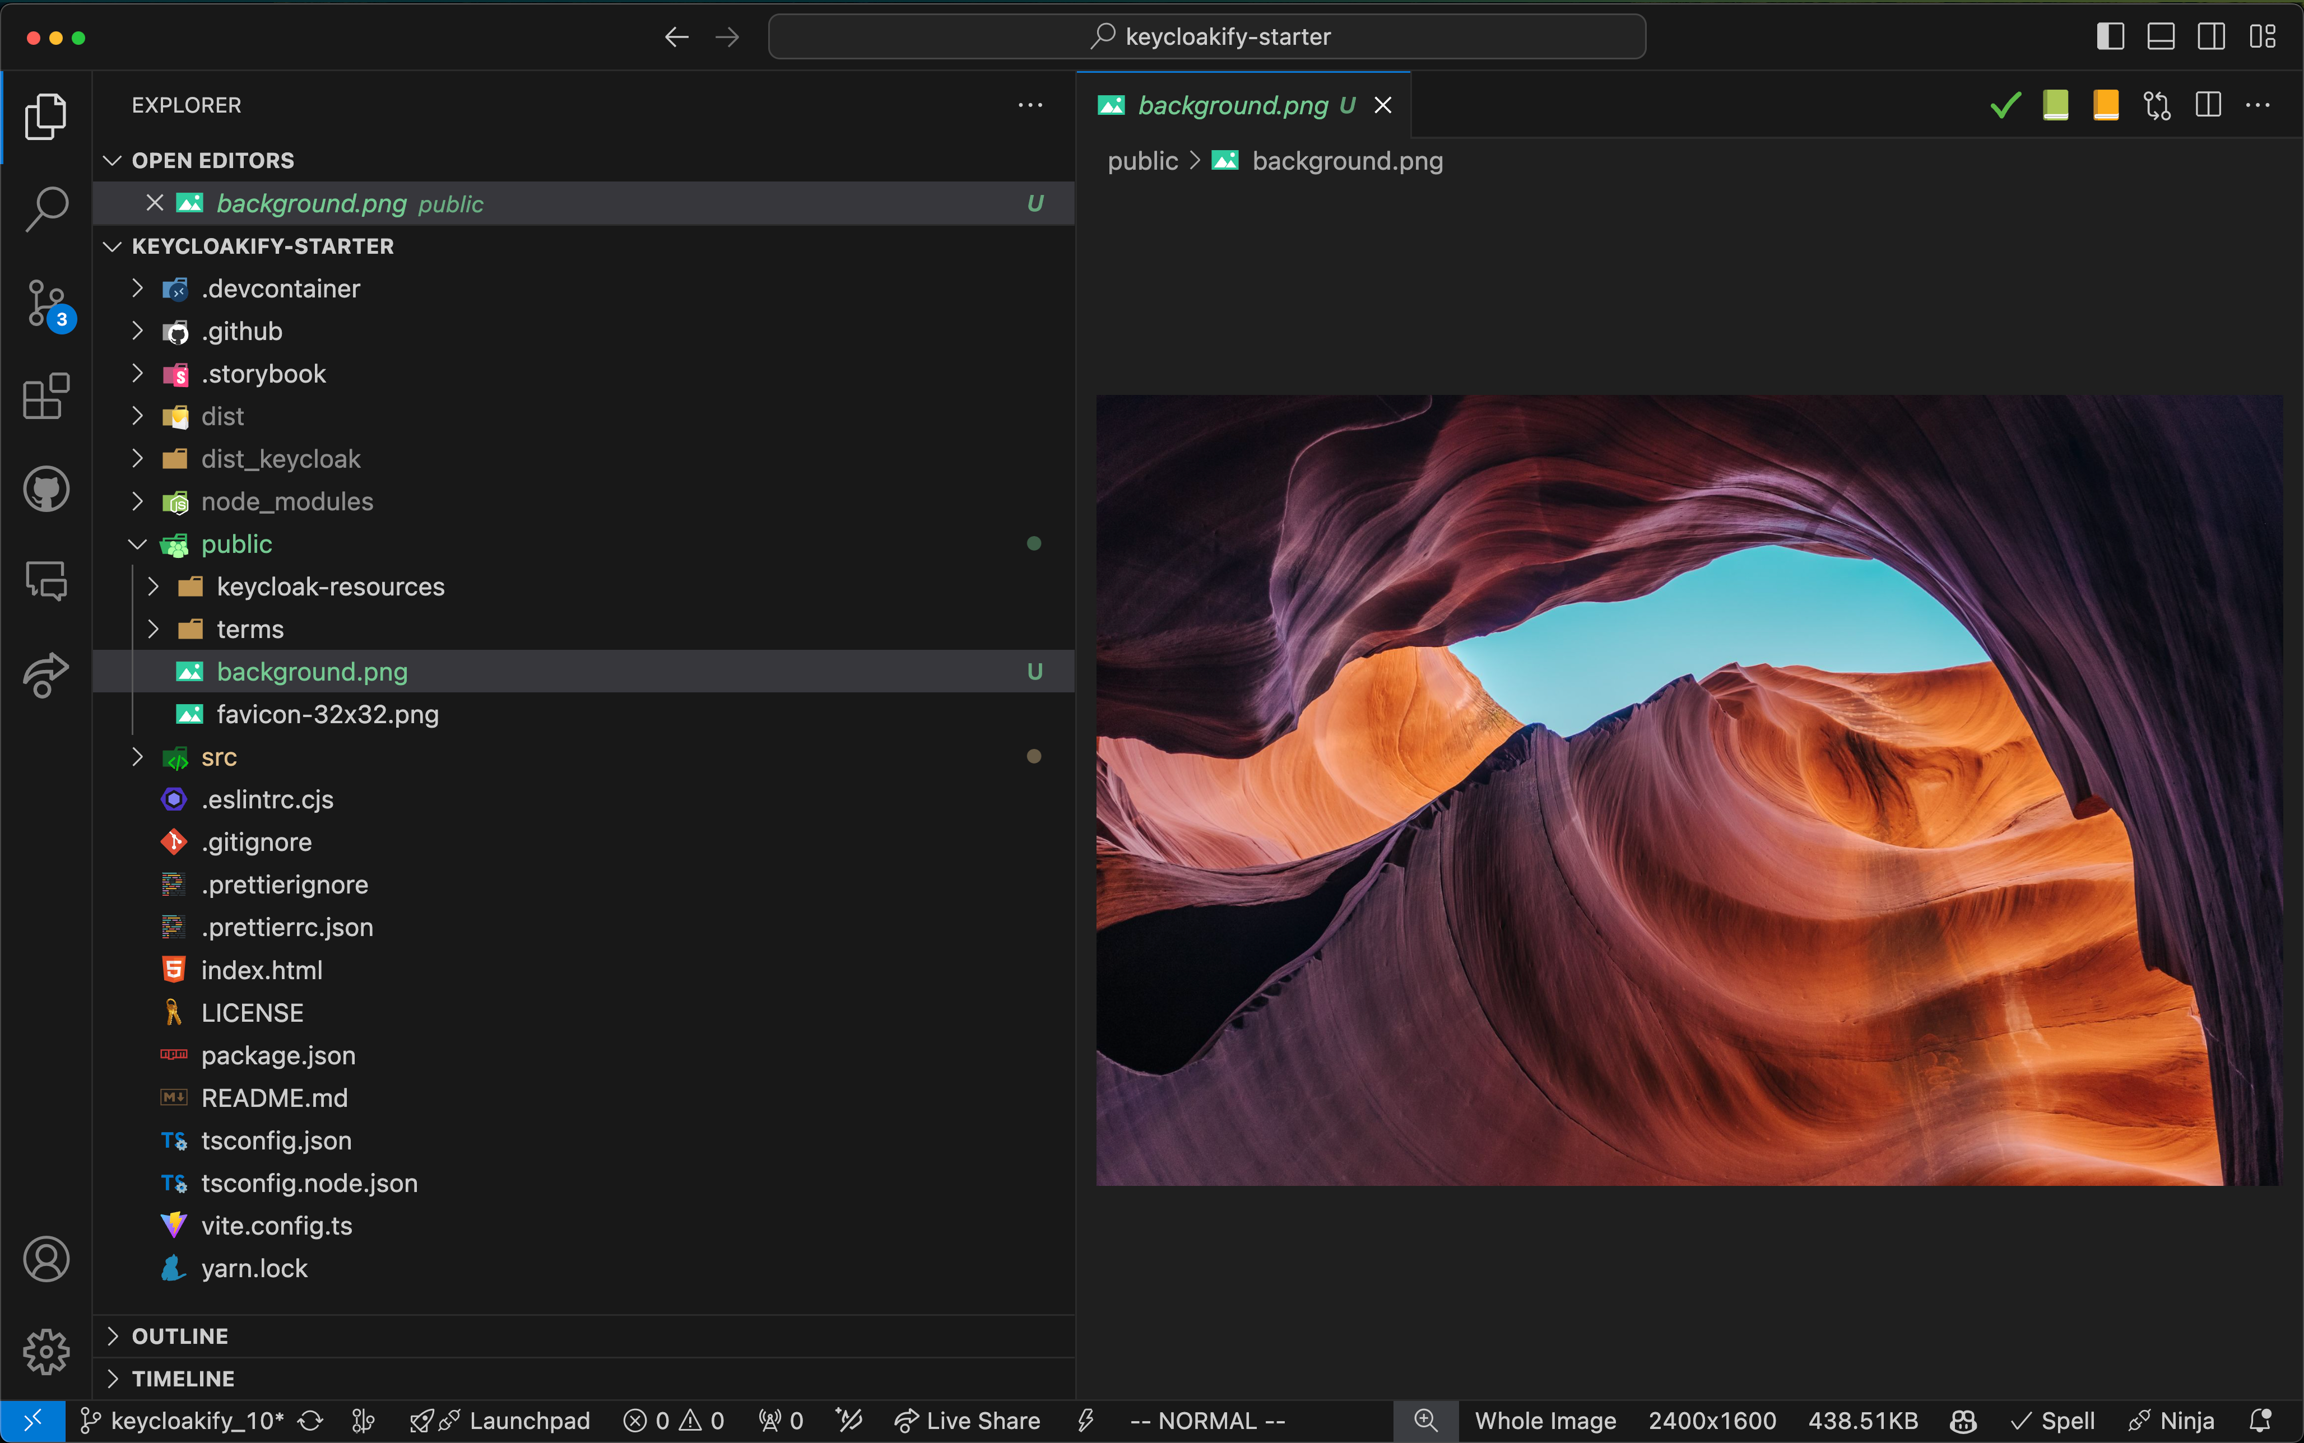Screen dimensions: 2304x1443
Task: Open Manage settings gear icon
Action: [46, 1351]
